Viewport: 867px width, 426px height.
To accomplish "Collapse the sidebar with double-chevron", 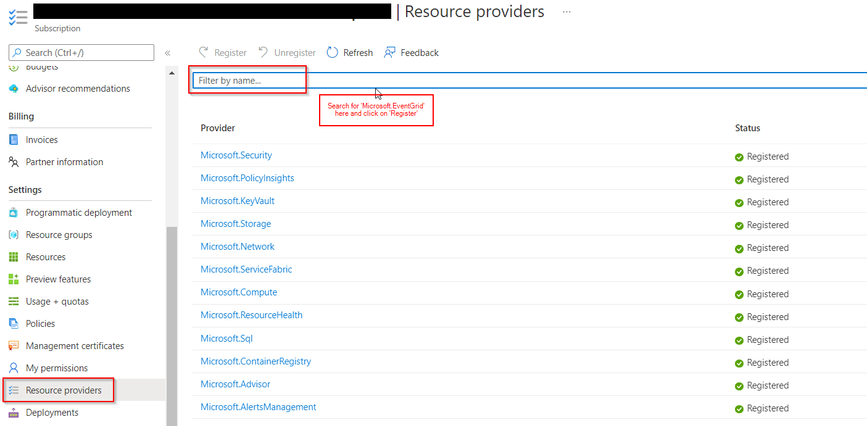I will [168, 53].
